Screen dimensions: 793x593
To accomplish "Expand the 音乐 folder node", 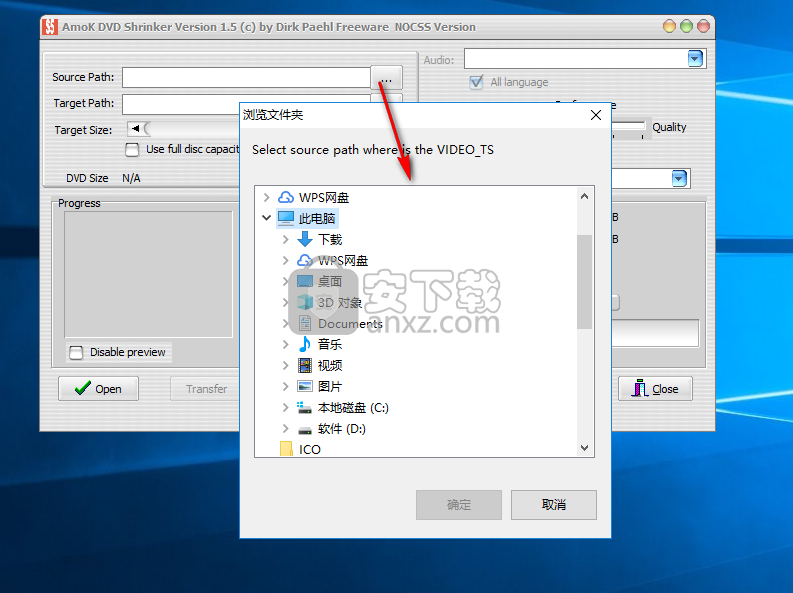I will click(286, 344).
